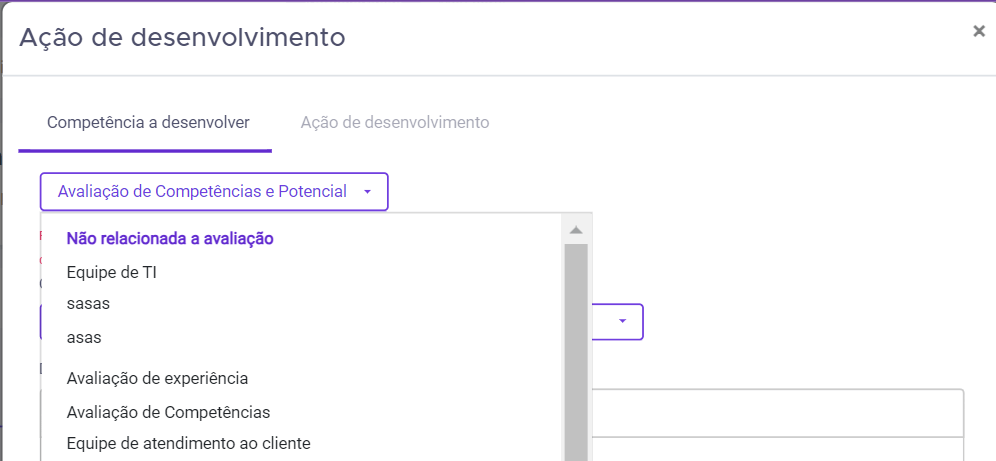
Task: Expand the second dropdown via its caret
Action: coord(622,322)
